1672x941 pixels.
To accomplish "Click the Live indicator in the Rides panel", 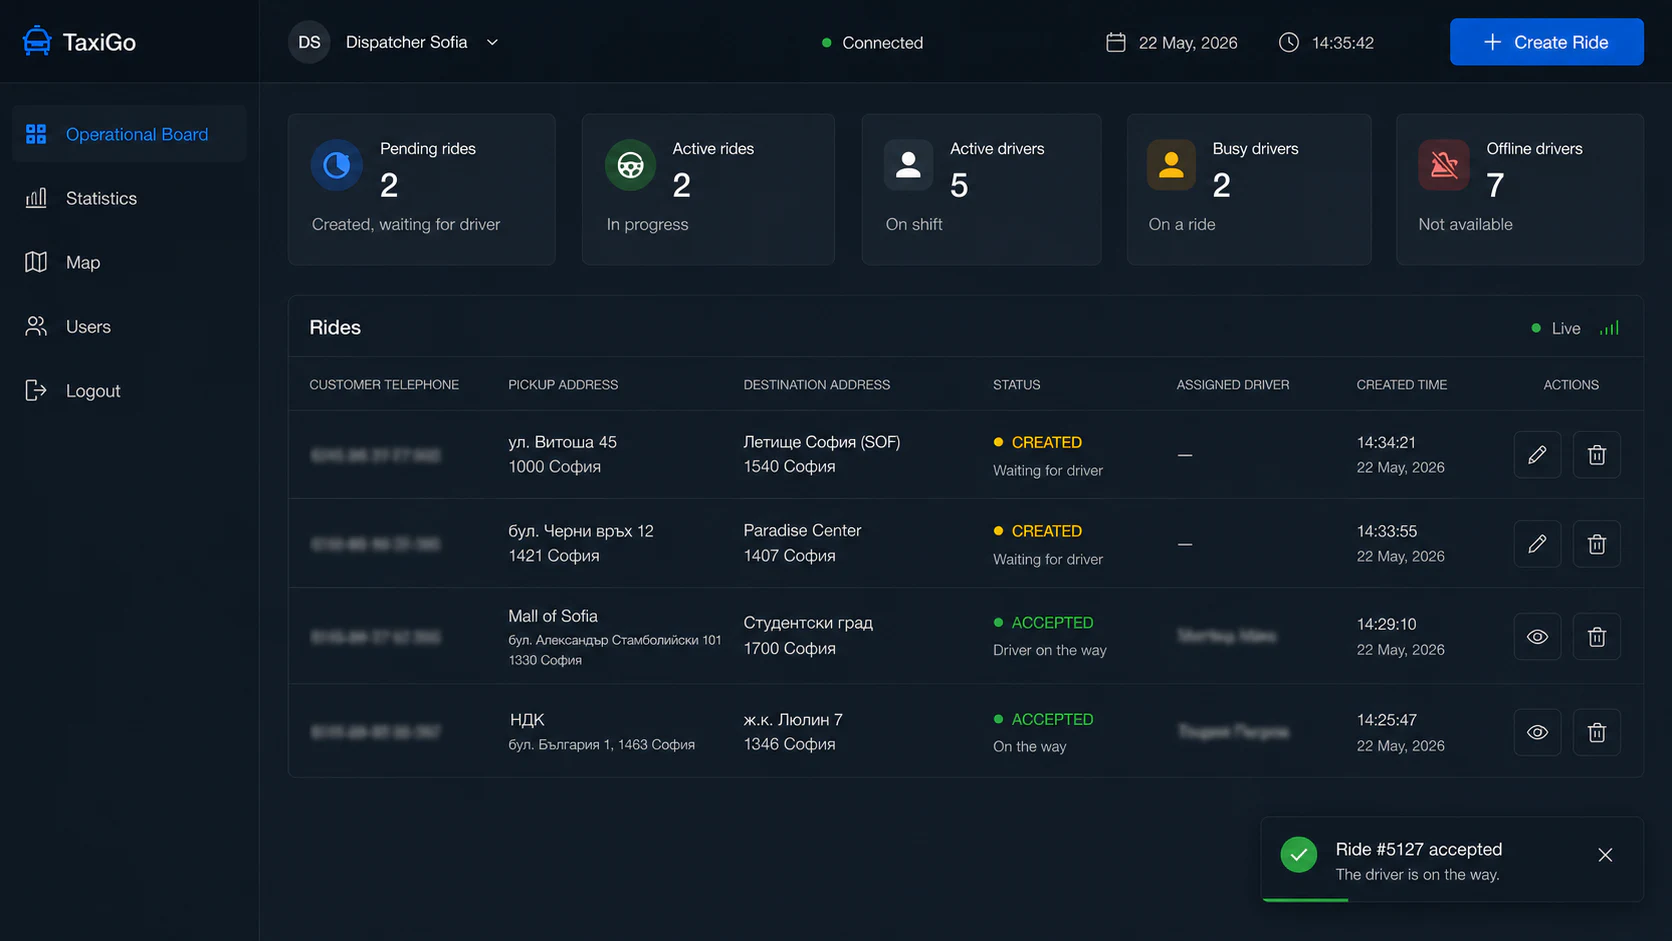I will pos(1556,328).
